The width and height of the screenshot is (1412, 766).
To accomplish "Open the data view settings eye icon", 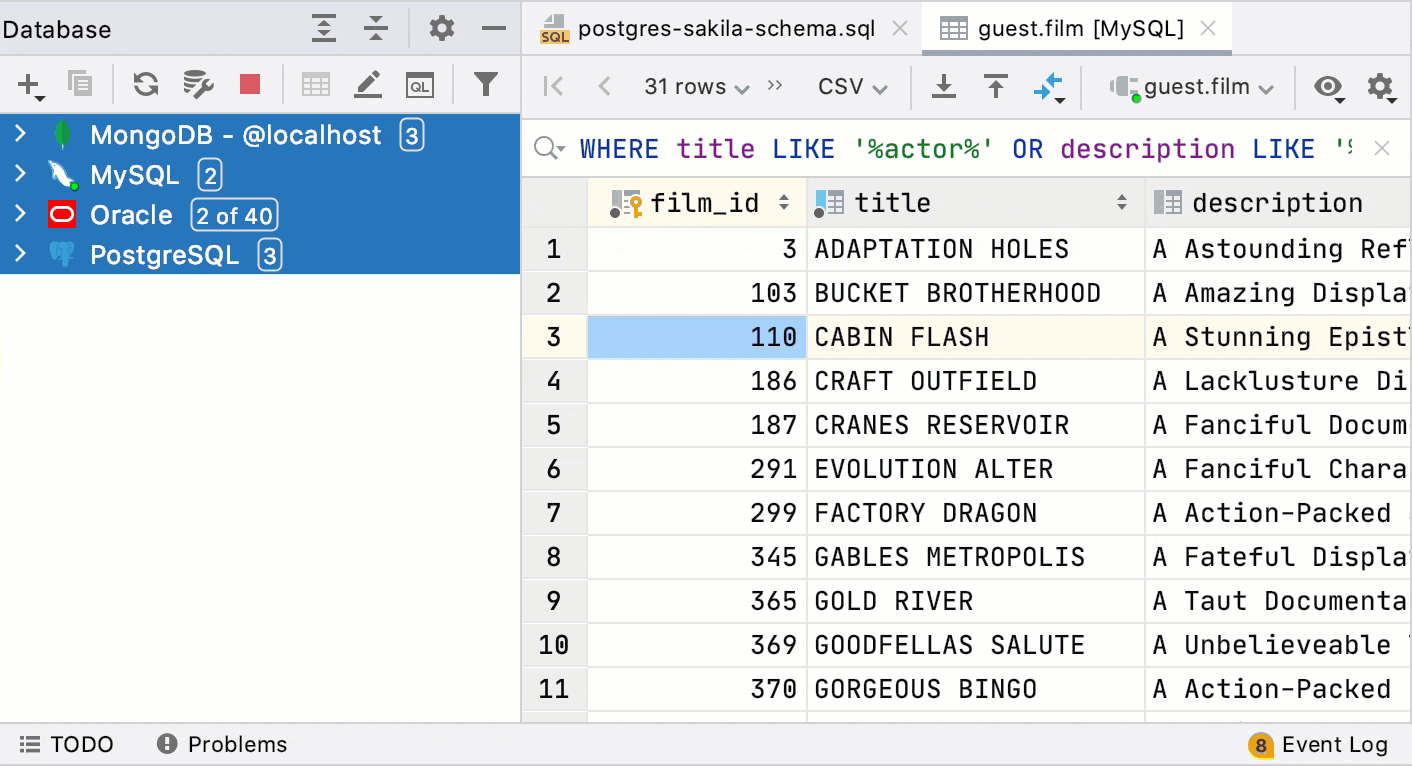I will tap(1329, 88).
